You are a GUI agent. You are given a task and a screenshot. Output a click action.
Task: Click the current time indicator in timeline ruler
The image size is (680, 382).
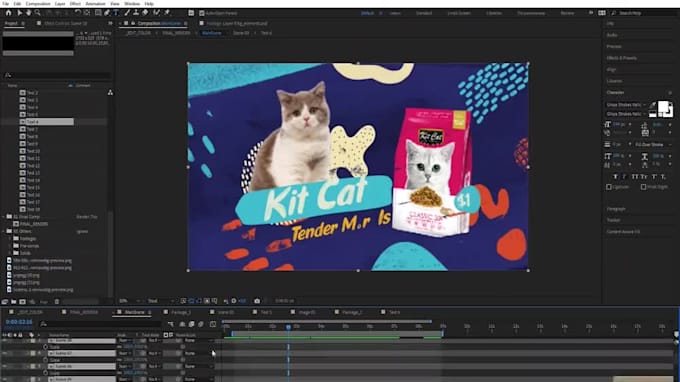click(x=288, y=326)
